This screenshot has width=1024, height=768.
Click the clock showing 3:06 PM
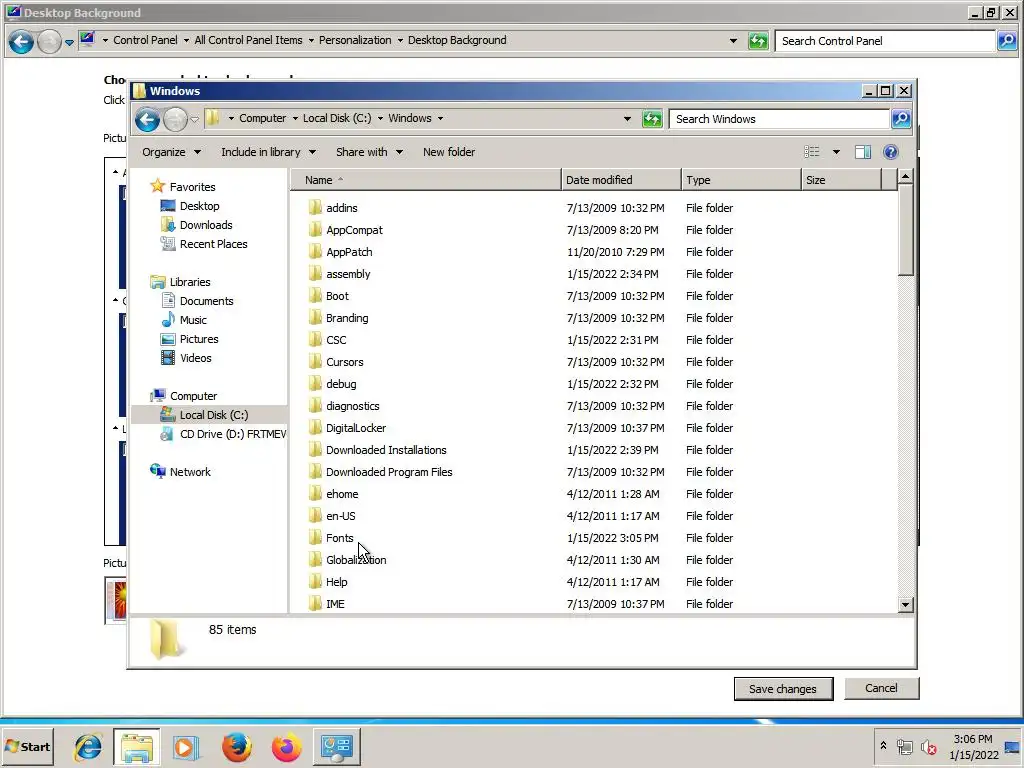(973, 739)
